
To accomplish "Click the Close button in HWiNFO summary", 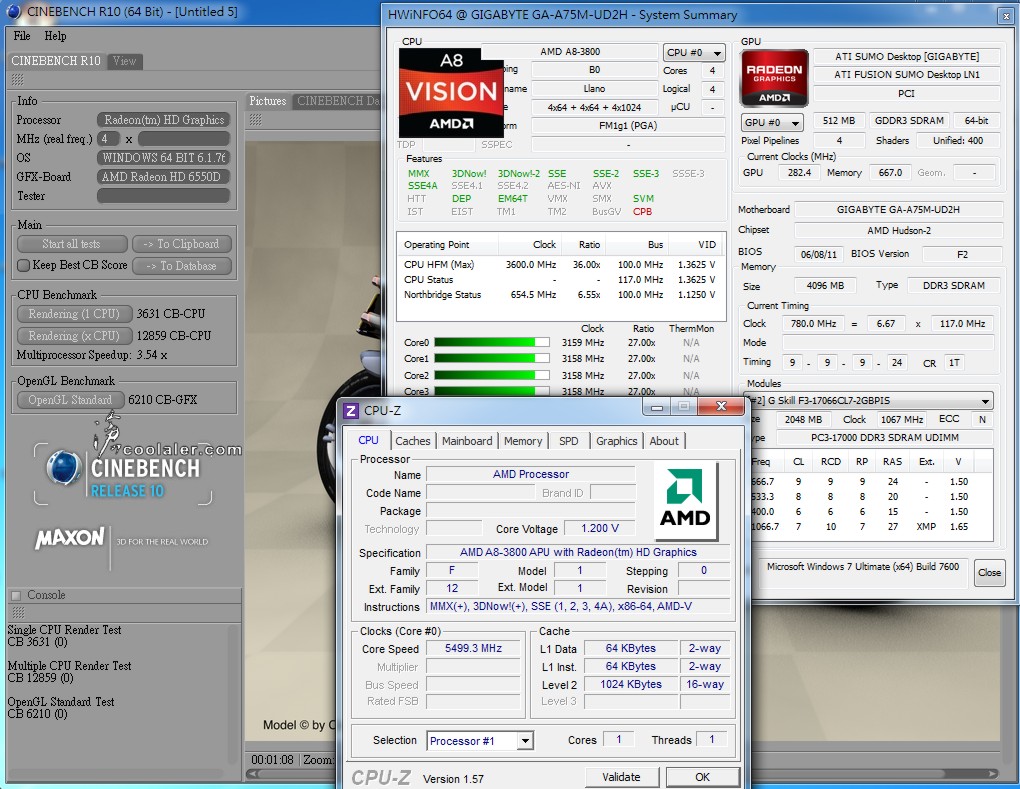I will pyautogui.click(x=989, y=572).
